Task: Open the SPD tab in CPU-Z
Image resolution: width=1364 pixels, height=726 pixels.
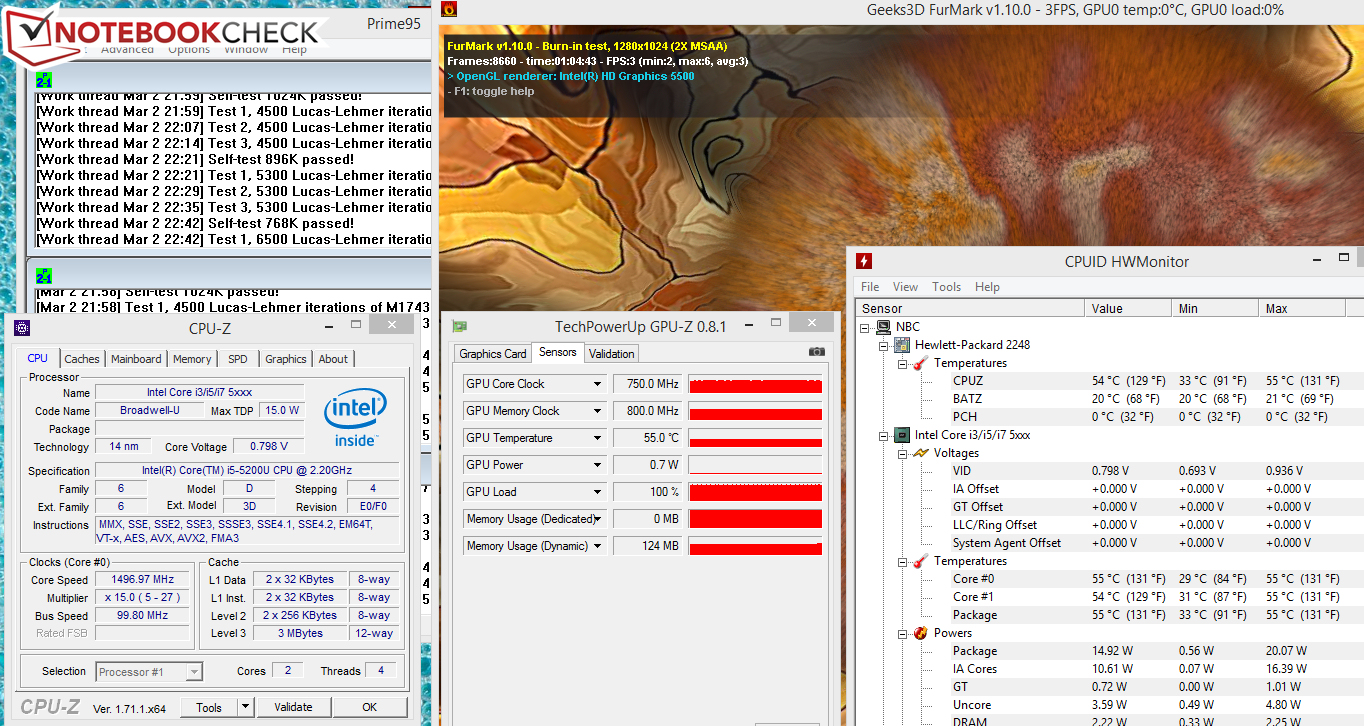Action: point(238,359)
